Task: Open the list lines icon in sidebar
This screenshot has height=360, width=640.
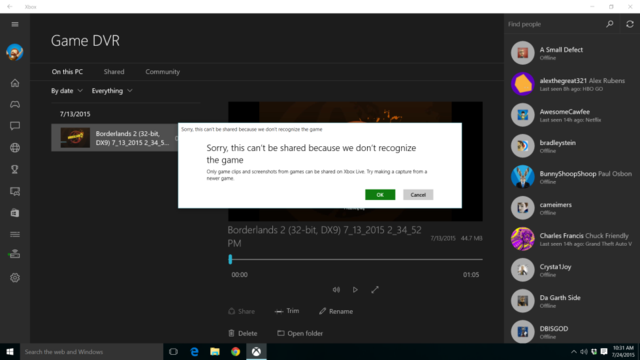Action: [15, 234]
